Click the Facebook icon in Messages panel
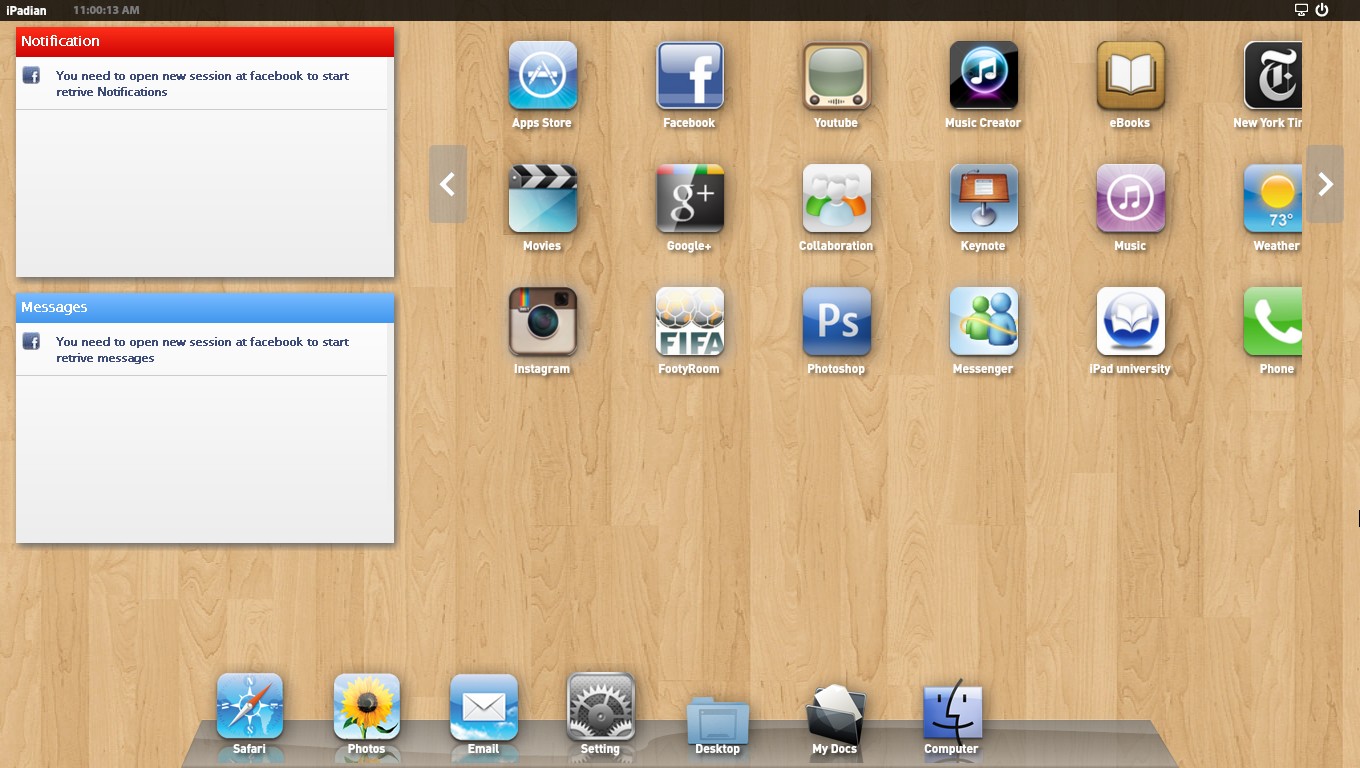The height and width of the screenshot is (768, 1360). (31, 341)
